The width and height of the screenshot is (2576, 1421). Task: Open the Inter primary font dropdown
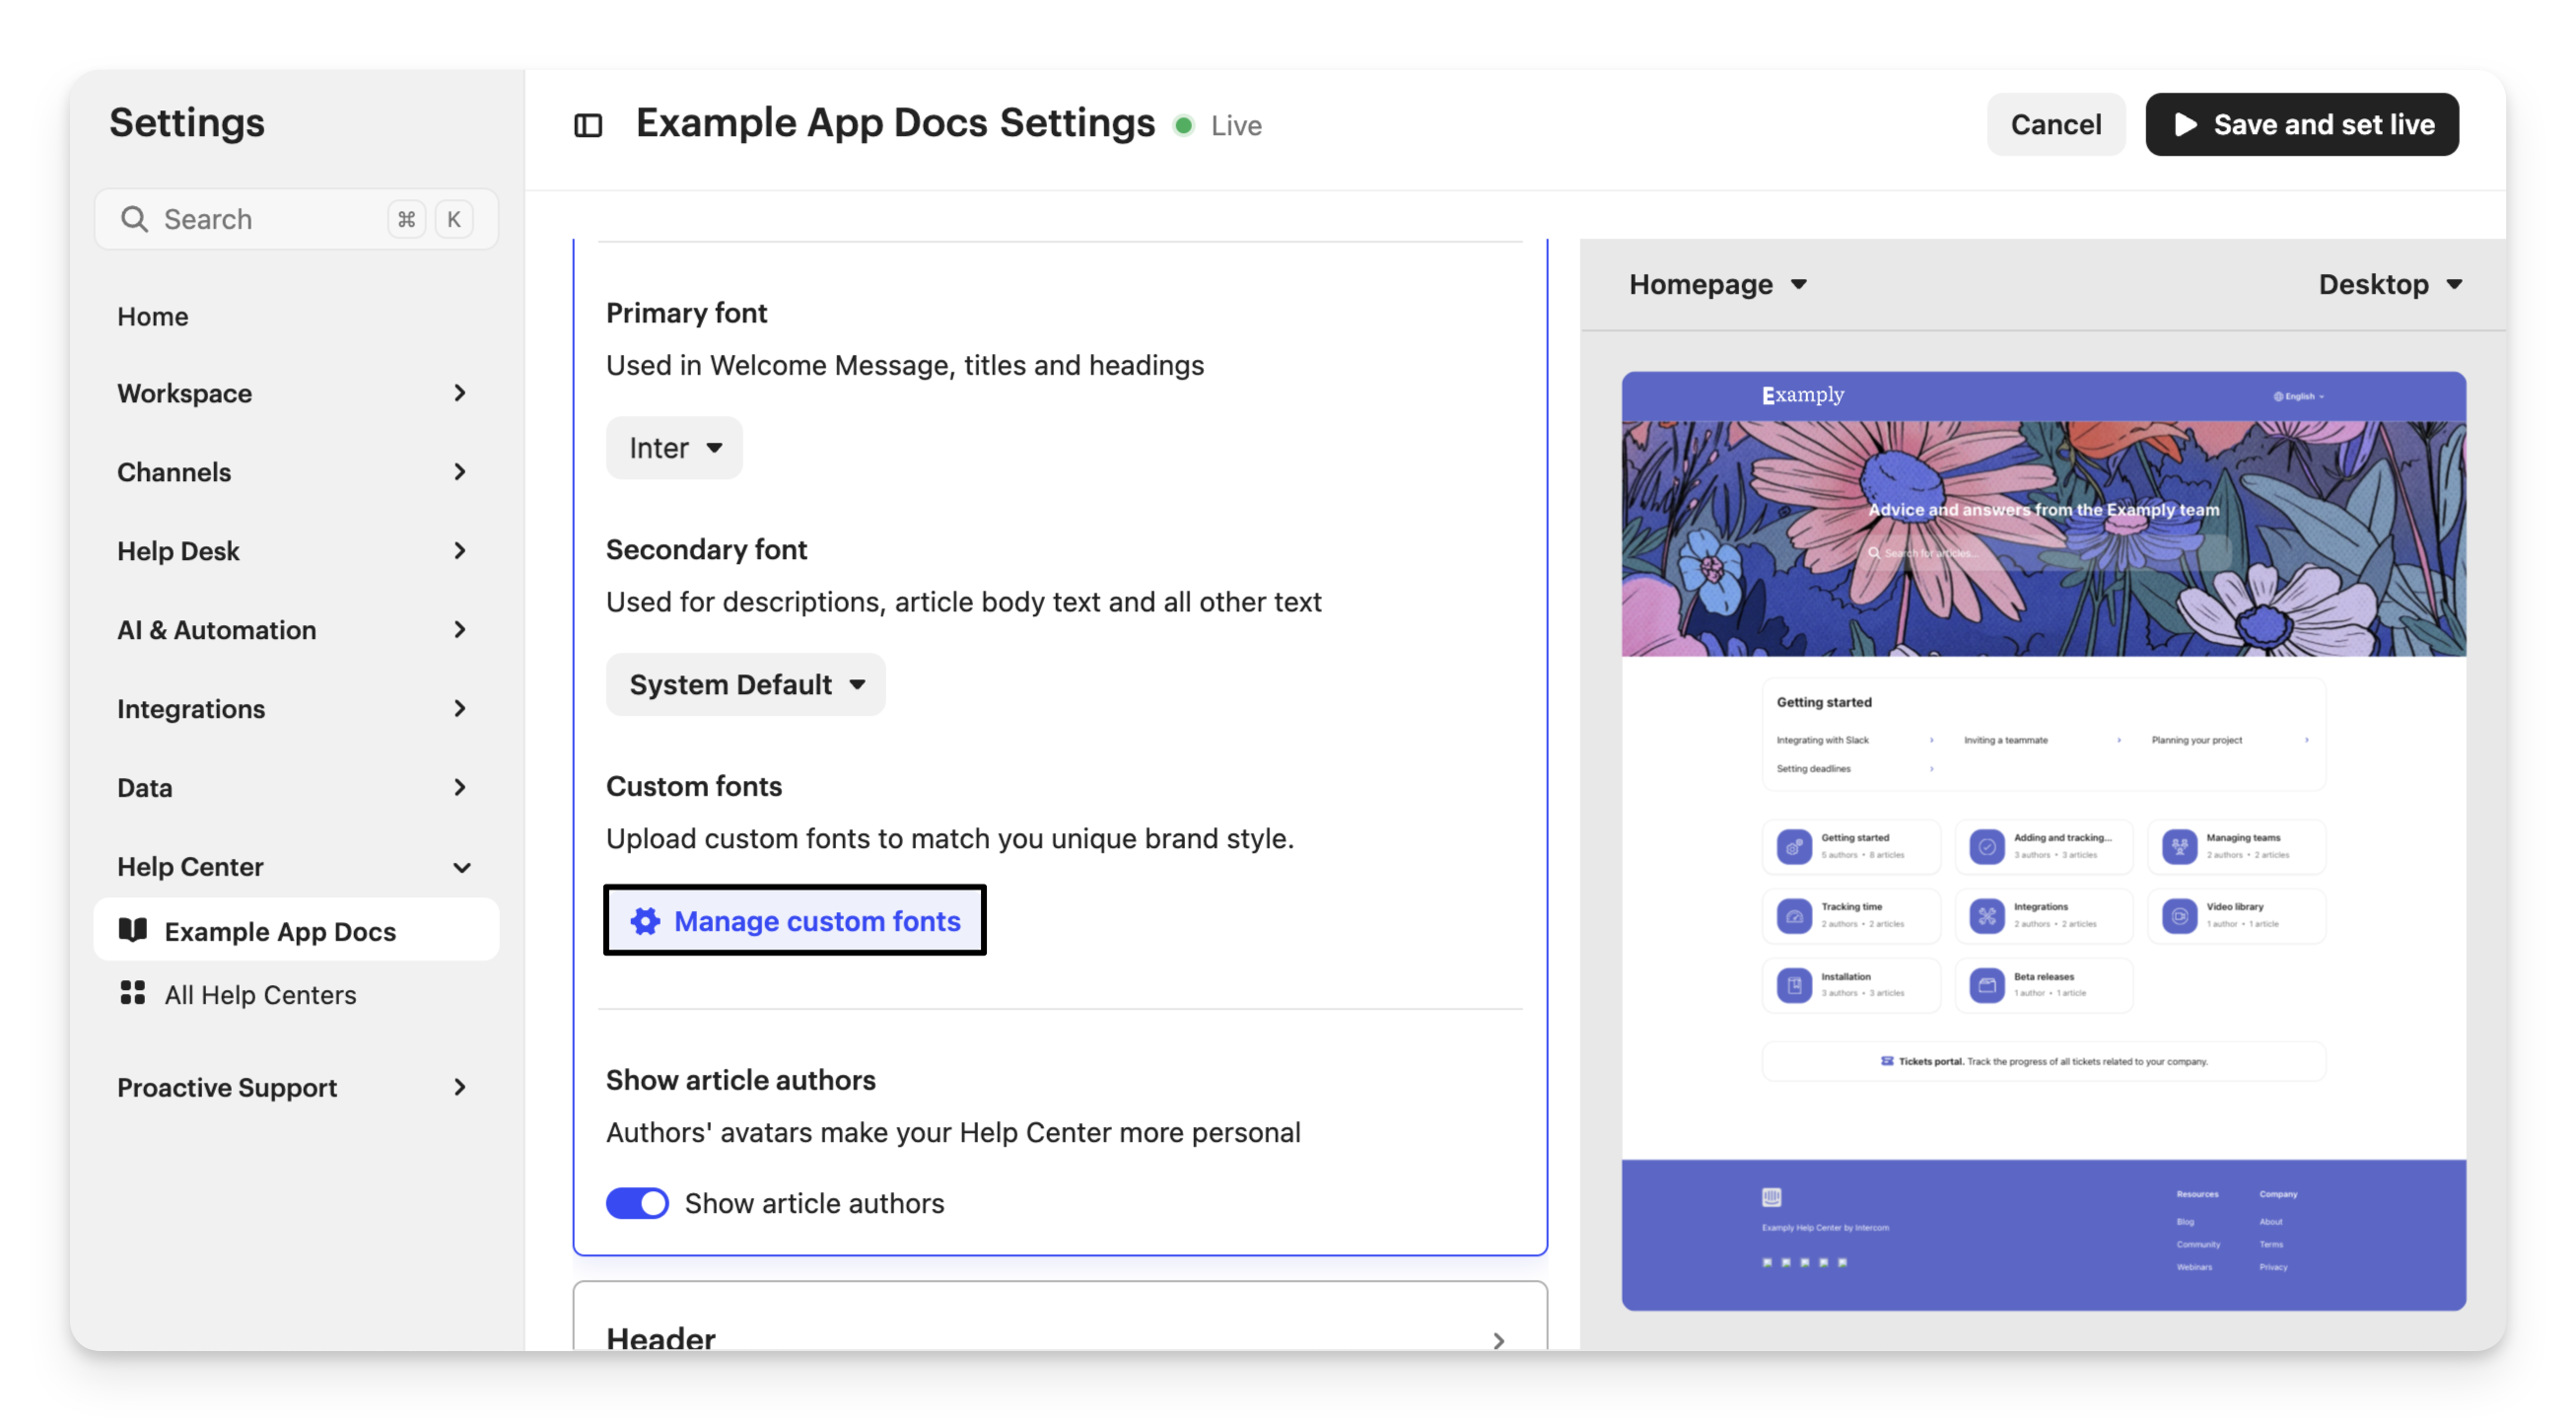click(674, 448)
